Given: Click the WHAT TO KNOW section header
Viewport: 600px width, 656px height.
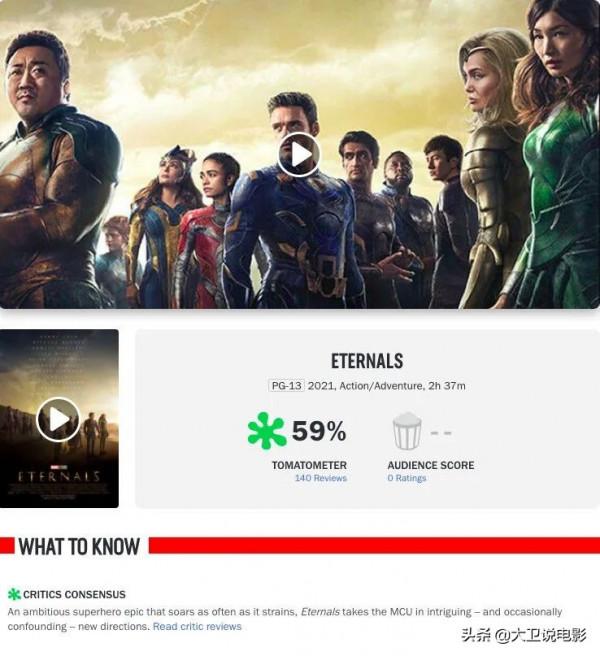Looking at the screenshot, I should [x=79, y=546].
